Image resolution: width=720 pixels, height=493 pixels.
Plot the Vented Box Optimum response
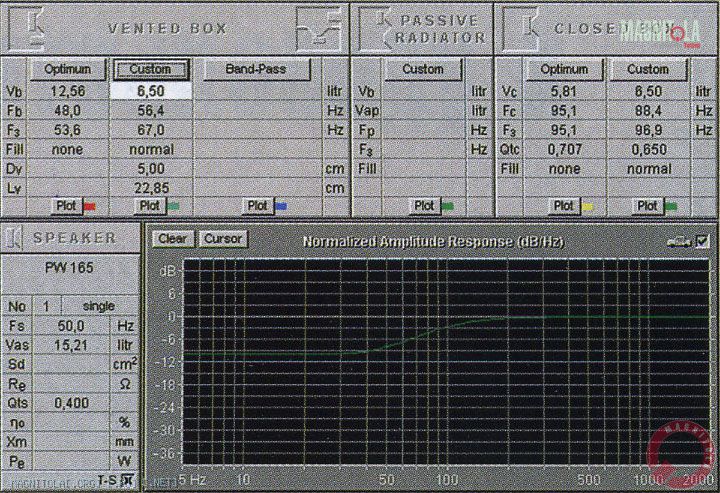pyautogui.click(x=67, y=206)
